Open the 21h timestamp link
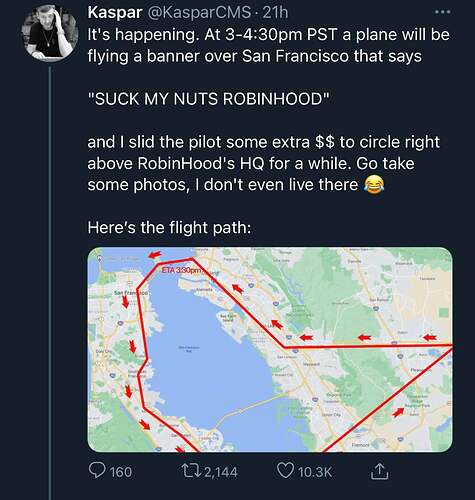475x500 pixels. 275,13
